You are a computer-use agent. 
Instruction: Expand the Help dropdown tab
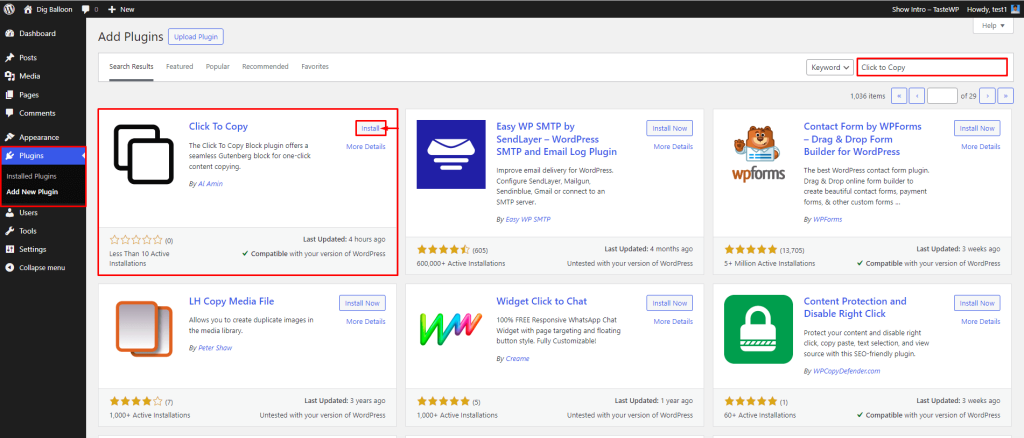(993, 25)
